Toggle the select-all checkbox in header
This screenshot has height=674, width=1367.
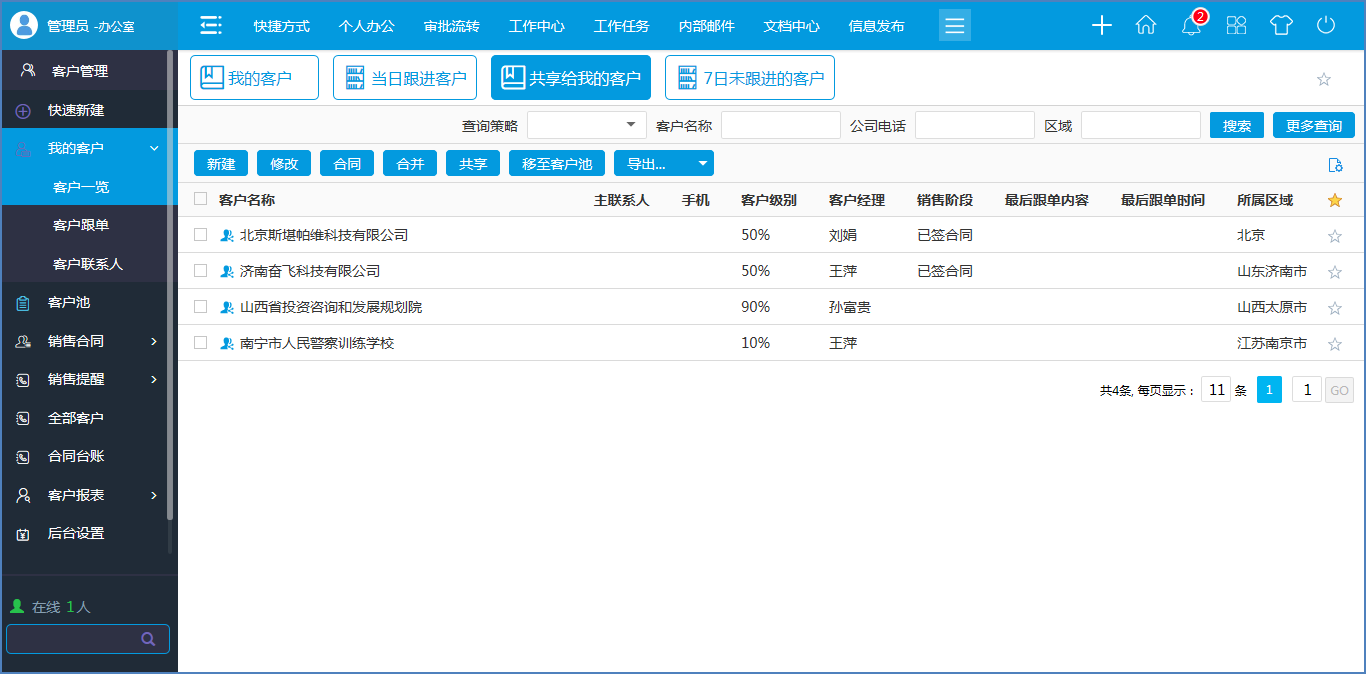pos(201,199)
